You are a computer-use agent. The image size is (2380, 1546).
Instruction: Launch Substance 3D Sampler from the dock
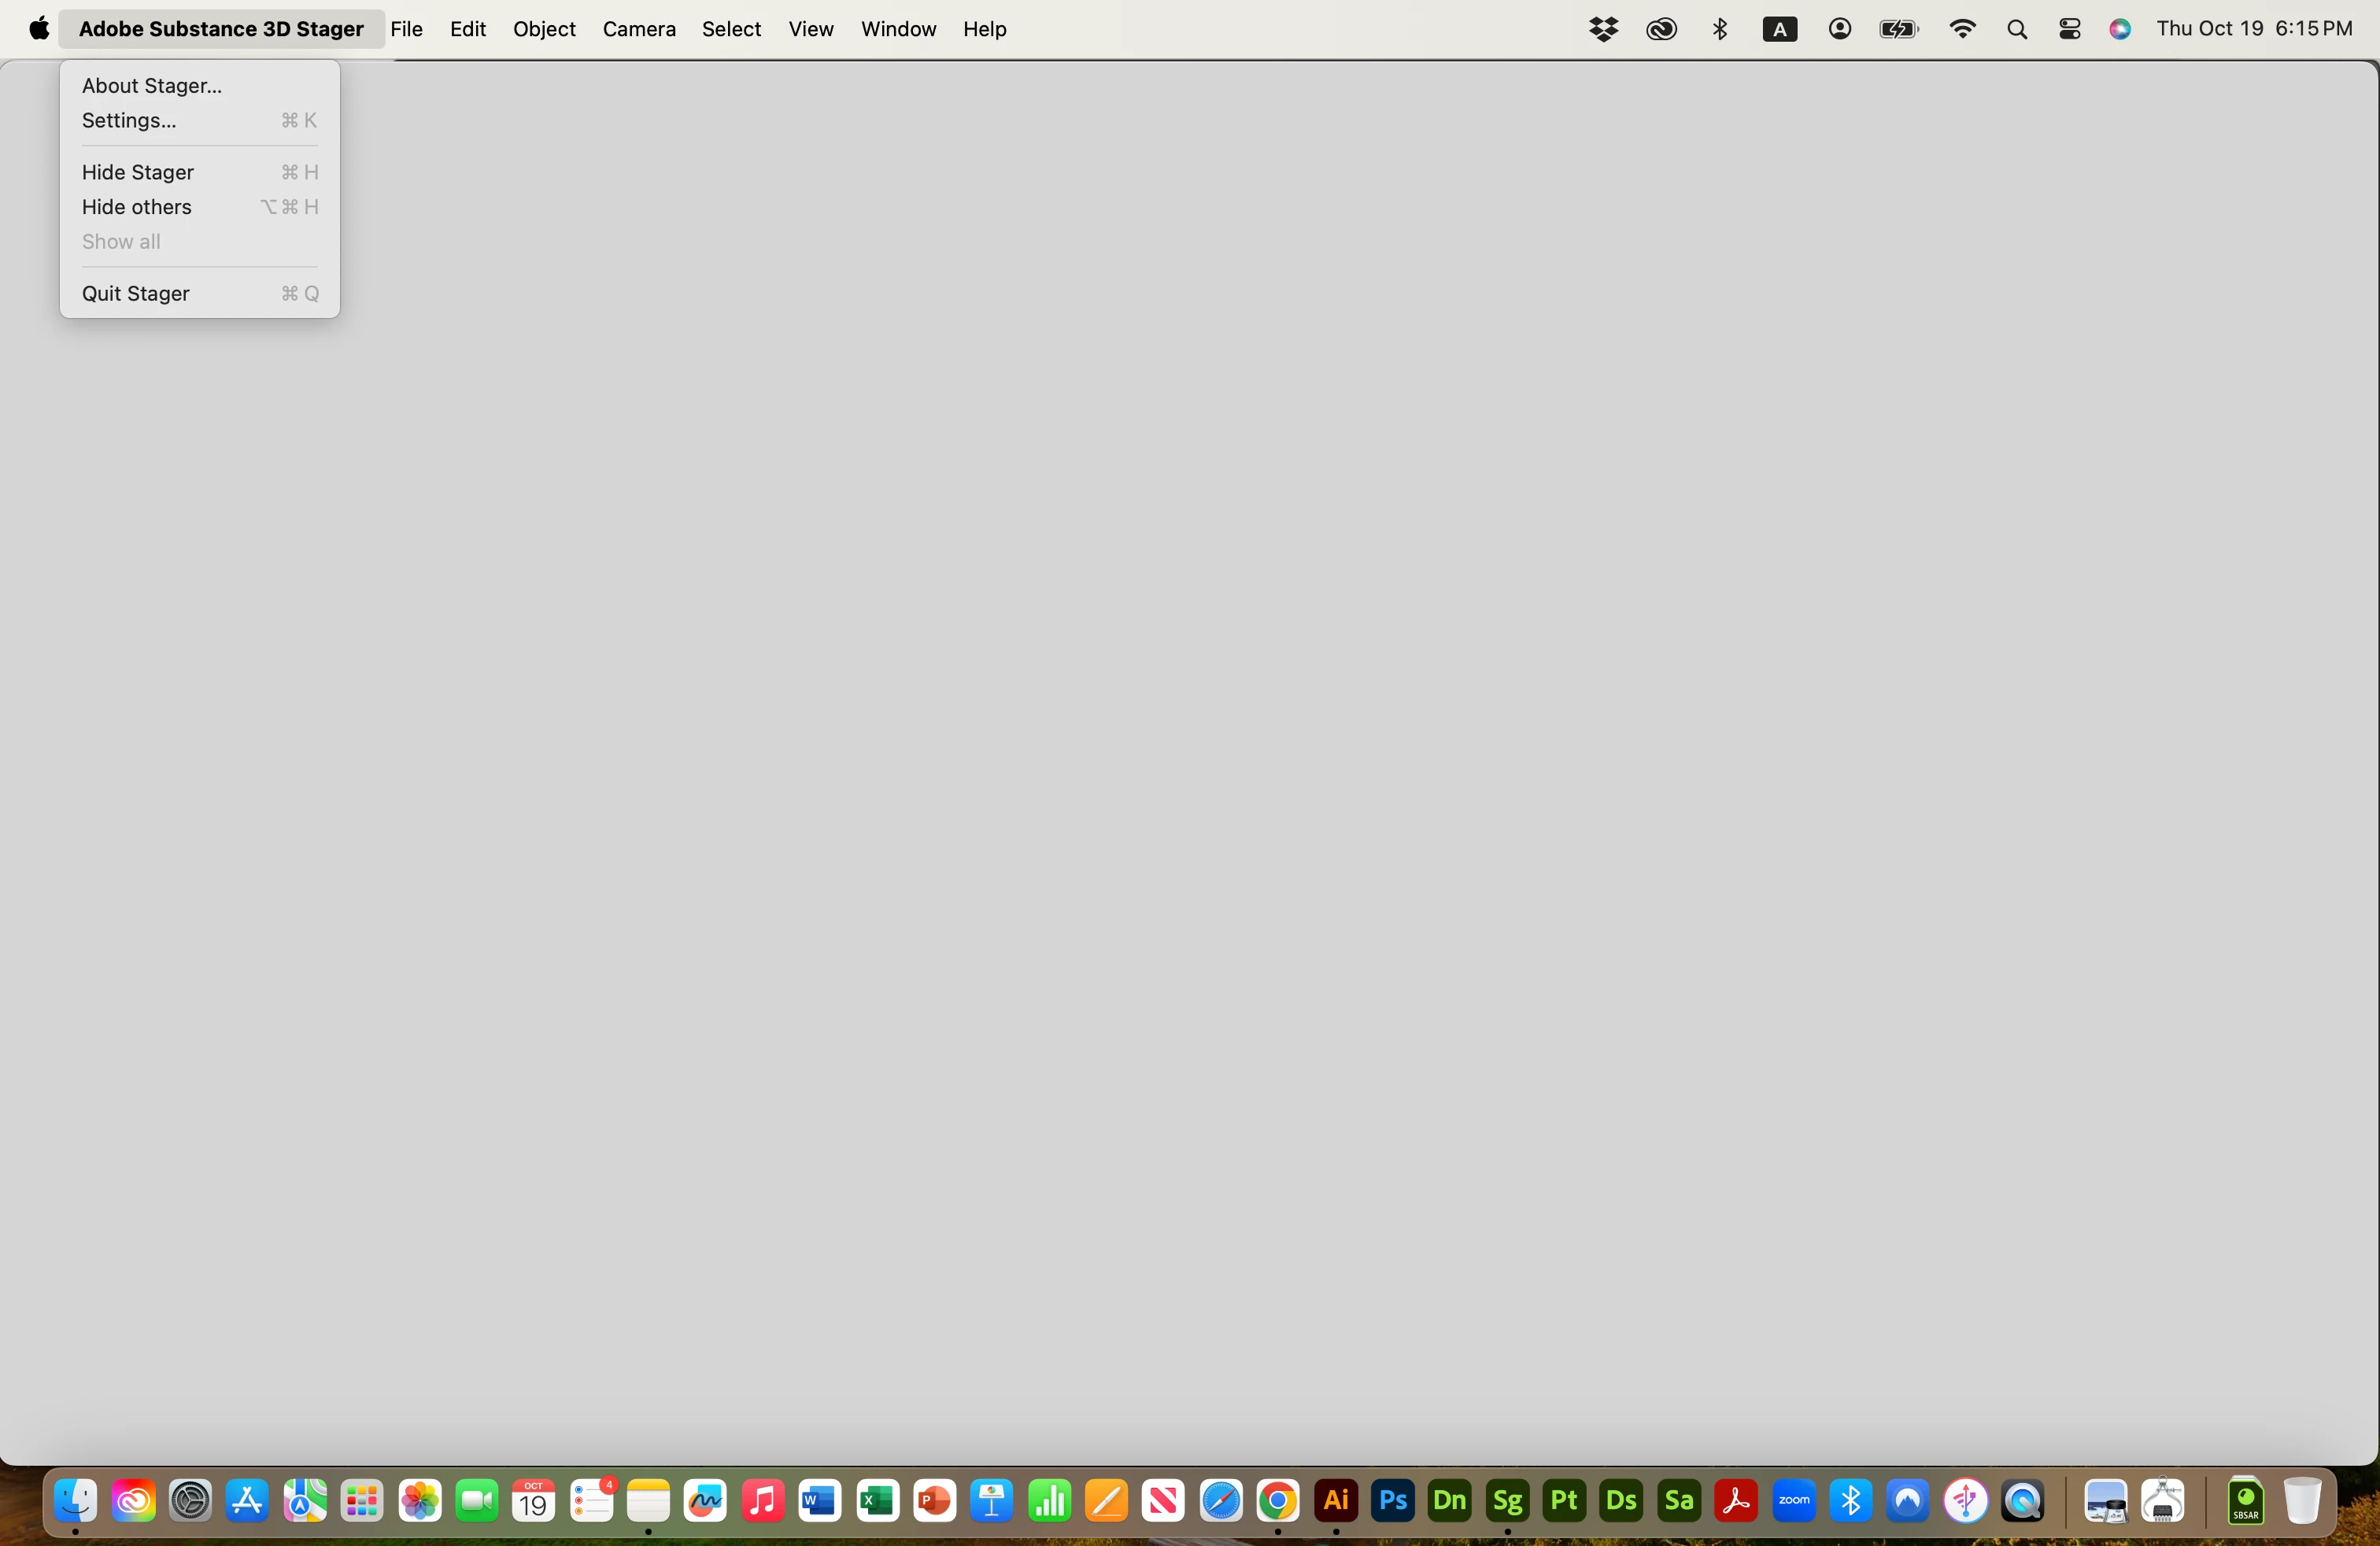point(1679,1501)
